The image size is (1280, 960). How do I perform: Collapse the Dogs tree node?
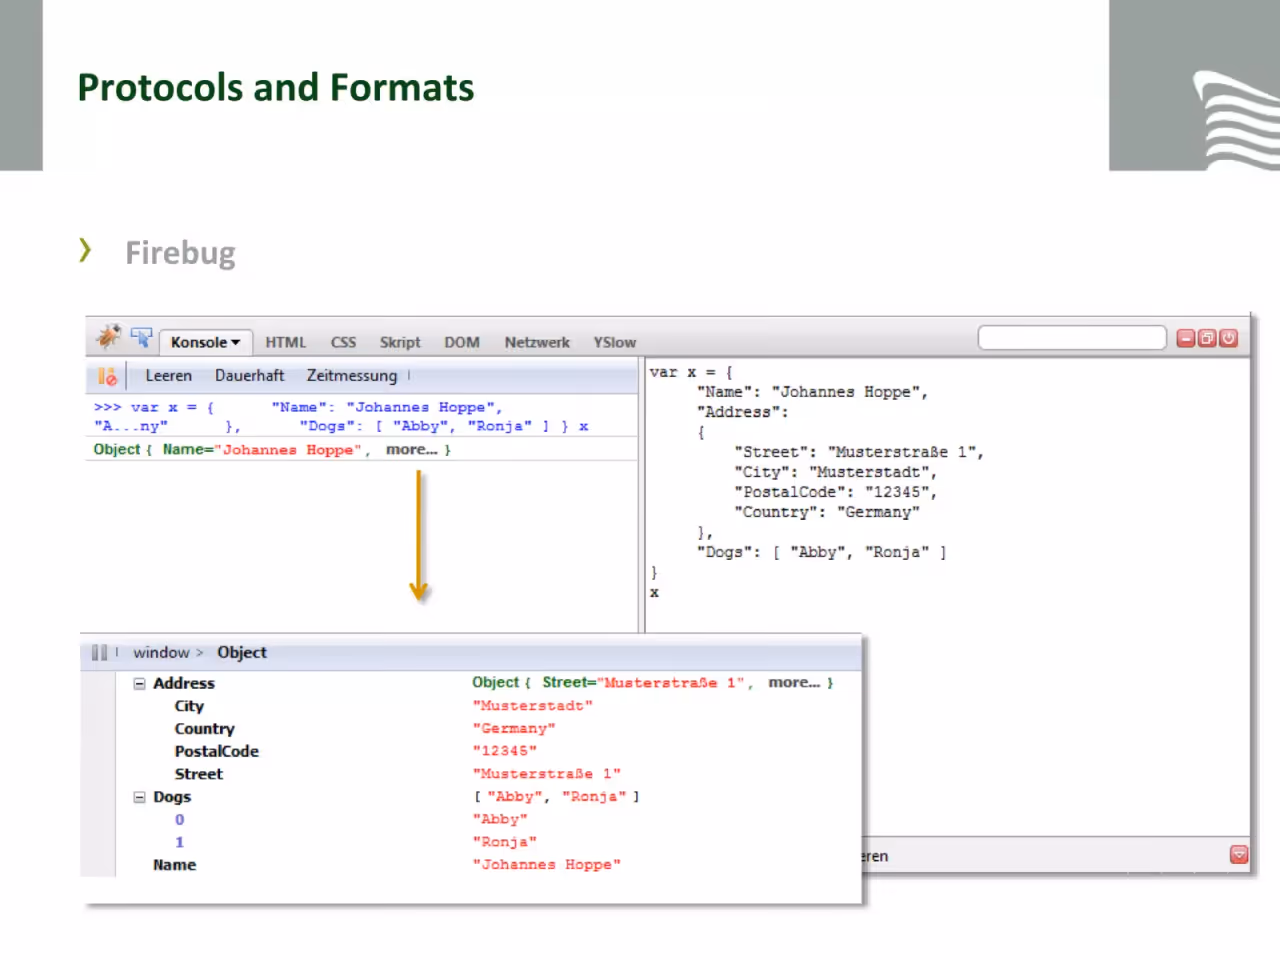(x=139, y=797)
